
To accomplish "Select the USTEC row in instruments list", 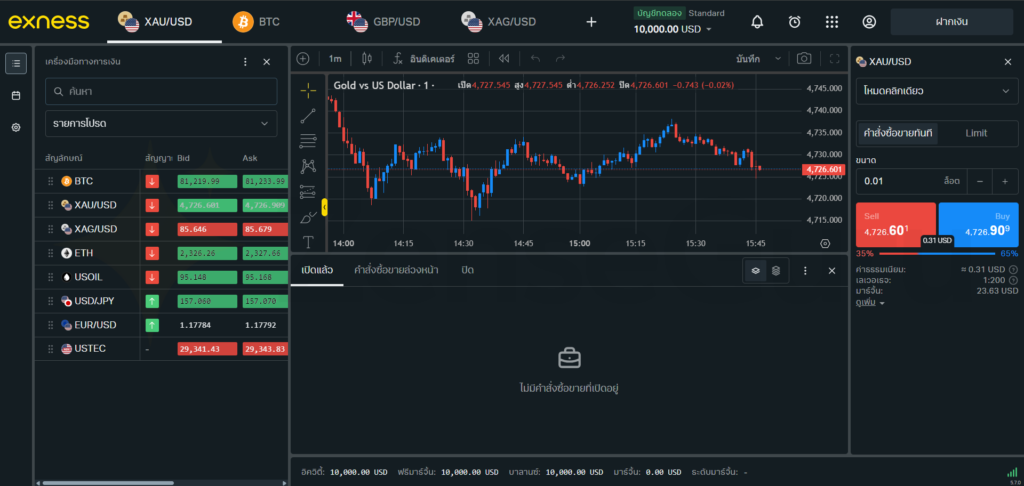I will [161, 349].
